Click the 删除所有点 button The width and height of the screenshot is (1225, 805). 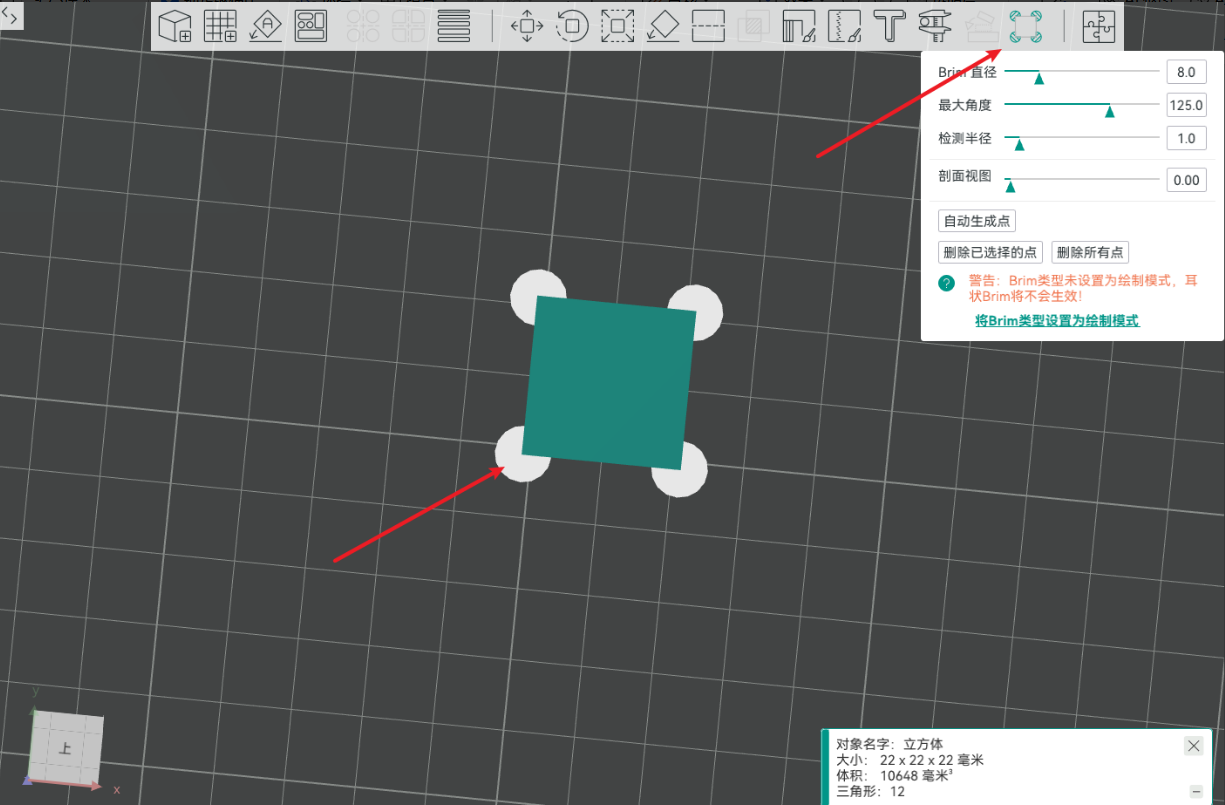tap(1090, 253)
